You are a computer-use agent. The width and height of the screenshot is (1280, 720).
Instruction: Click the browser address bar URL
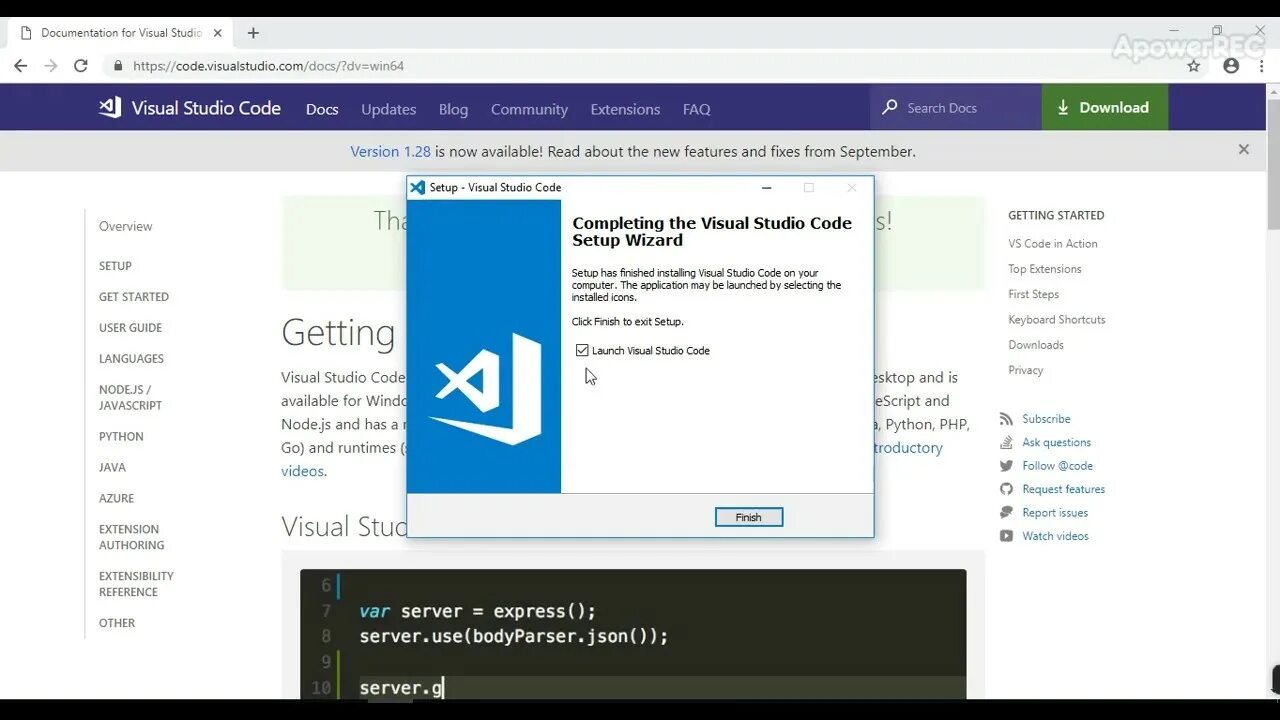pyautogui.click(x=268, y=66)
